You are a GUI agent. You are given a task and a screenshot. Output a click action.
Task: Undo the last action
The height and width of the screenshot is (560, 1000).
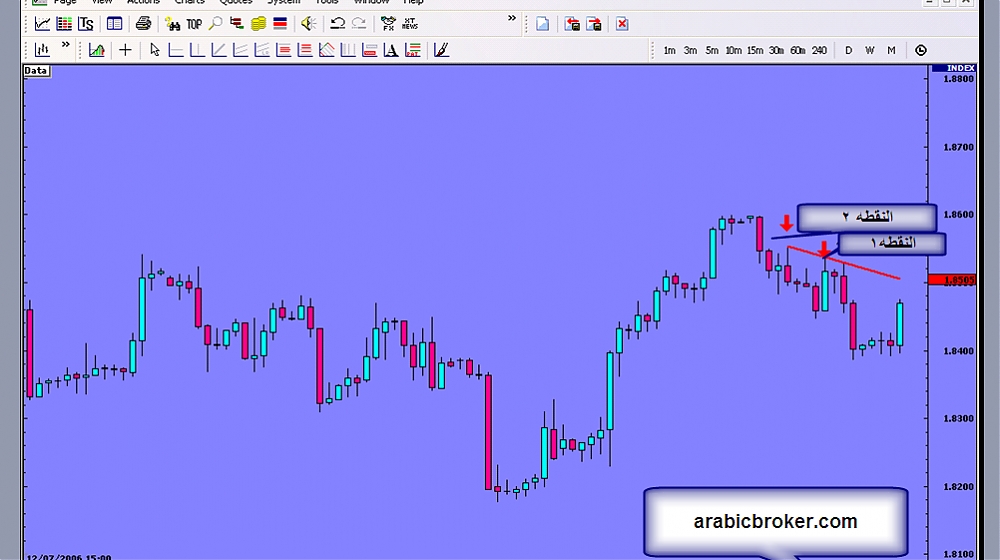337,24
